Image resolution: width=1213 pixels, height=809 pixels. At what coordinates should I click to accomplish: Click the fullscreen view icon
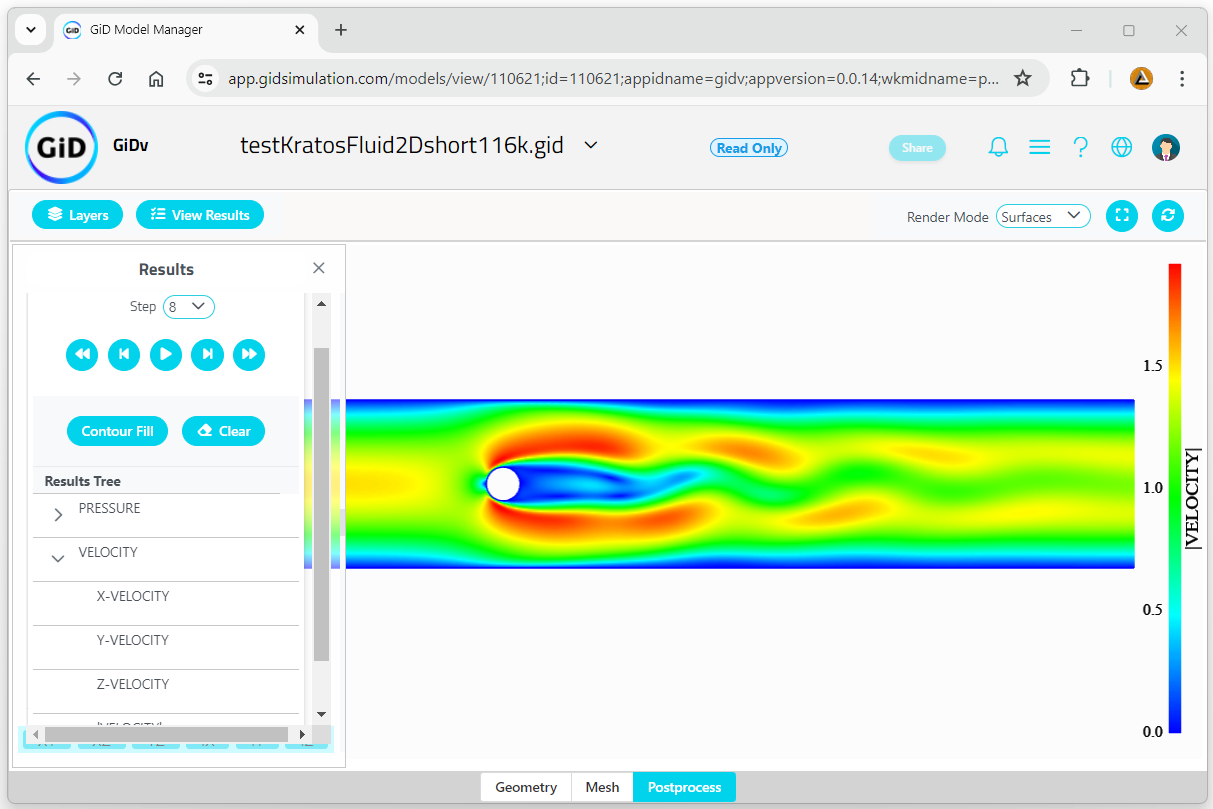tap(1122, 216)
